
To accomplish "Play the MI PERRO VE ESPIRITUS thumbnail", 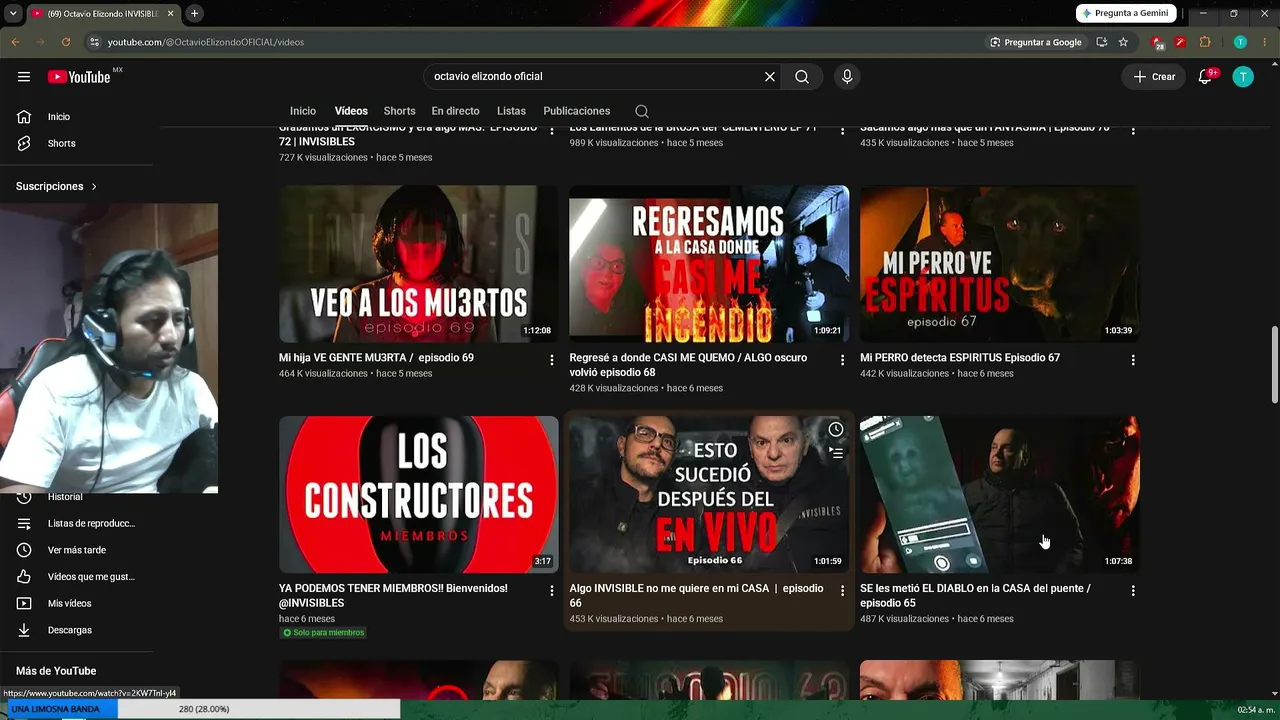I will point(1000,264).
